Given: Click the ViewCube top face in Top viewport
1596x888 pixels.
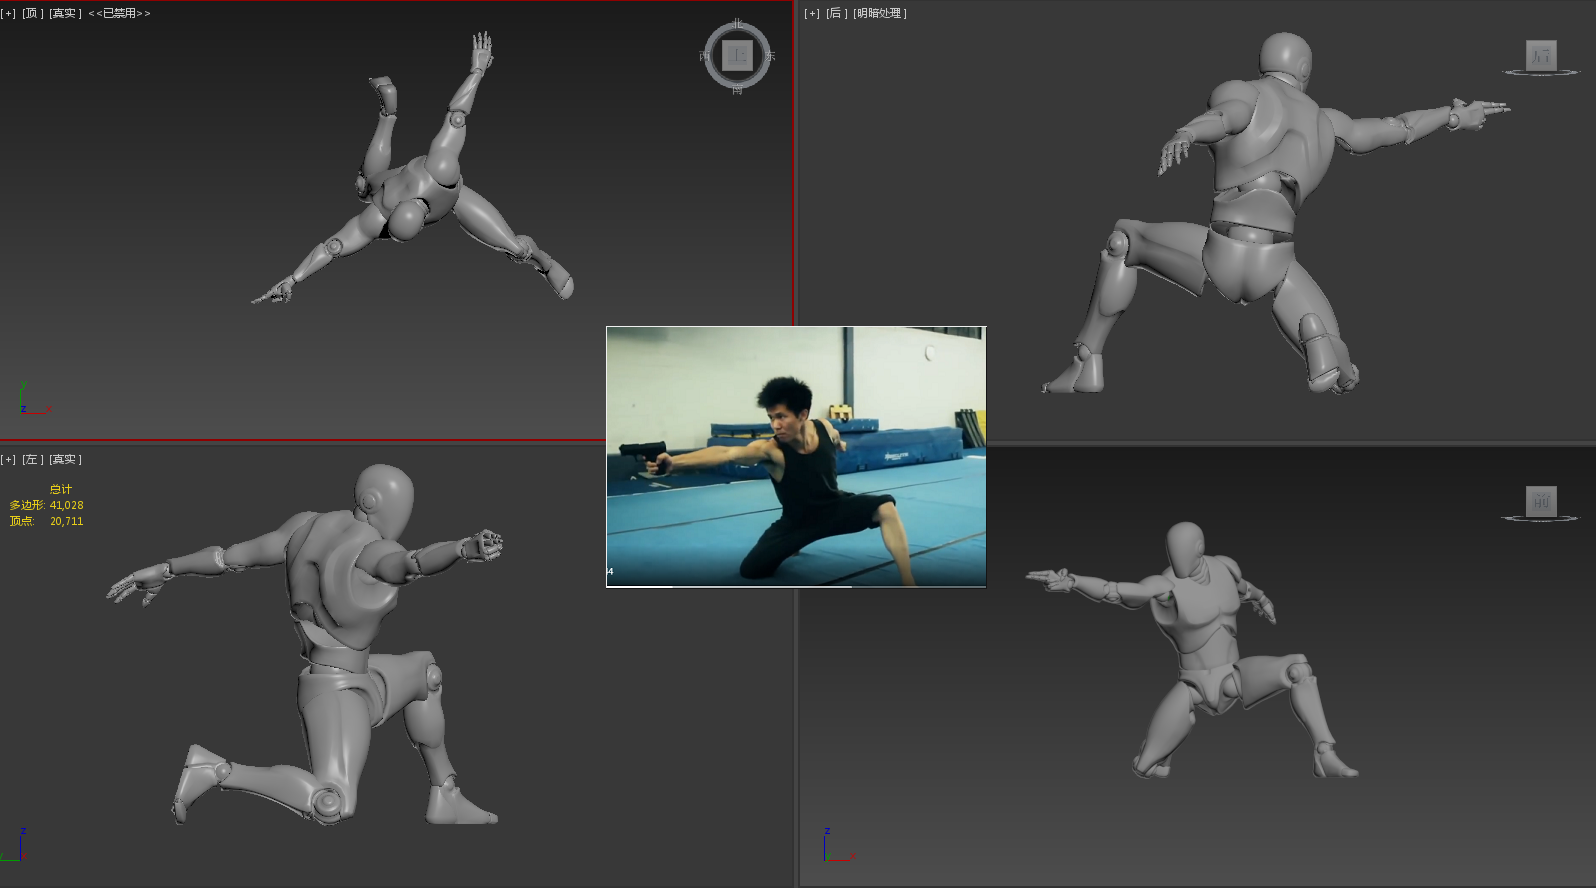Looking at the screenshot, I should tap(737, 55).
